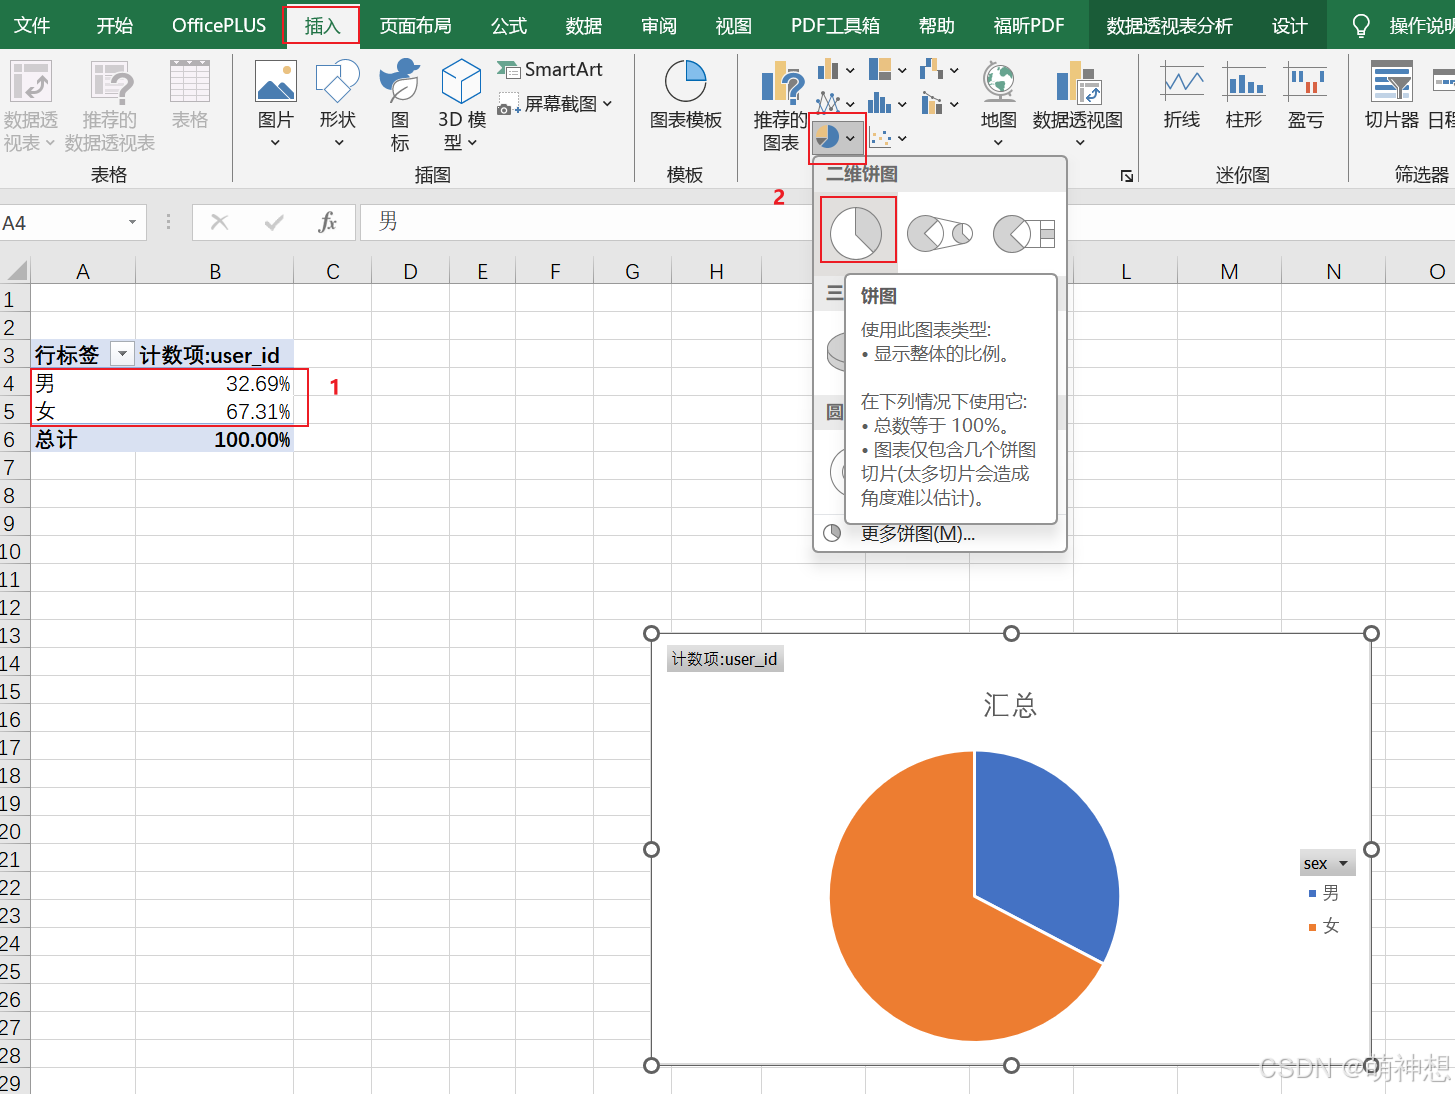
Task: Click the 图标 (Icons) insert button
Action: (400, 104)
